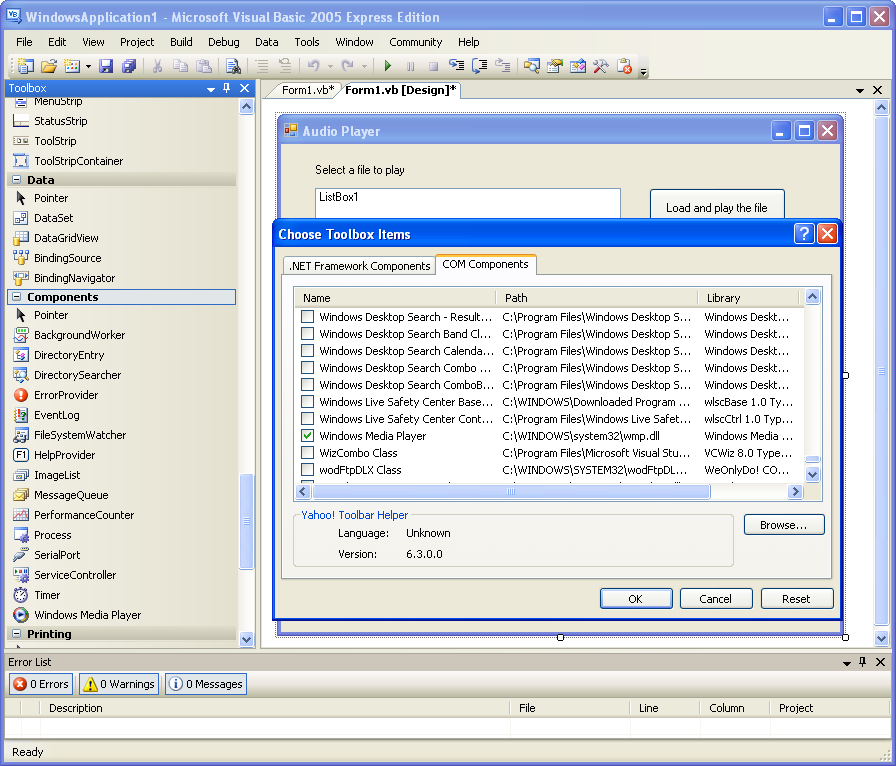Collapse the Printing group in the Toolbox

tap(17, 633)
